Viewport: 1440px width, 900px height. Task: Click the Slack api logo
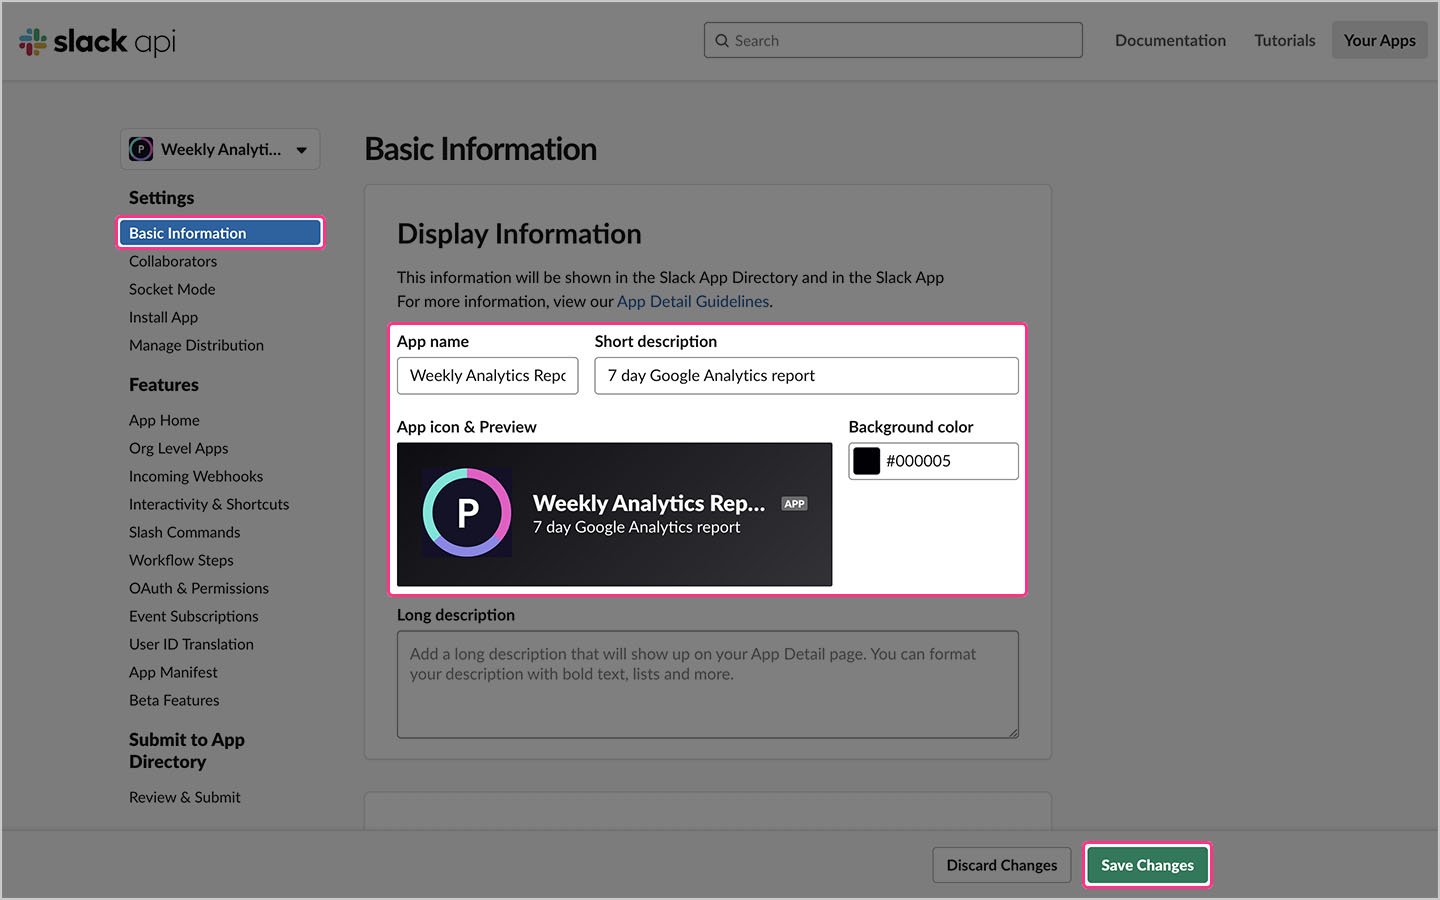click(x=96, y=40)
